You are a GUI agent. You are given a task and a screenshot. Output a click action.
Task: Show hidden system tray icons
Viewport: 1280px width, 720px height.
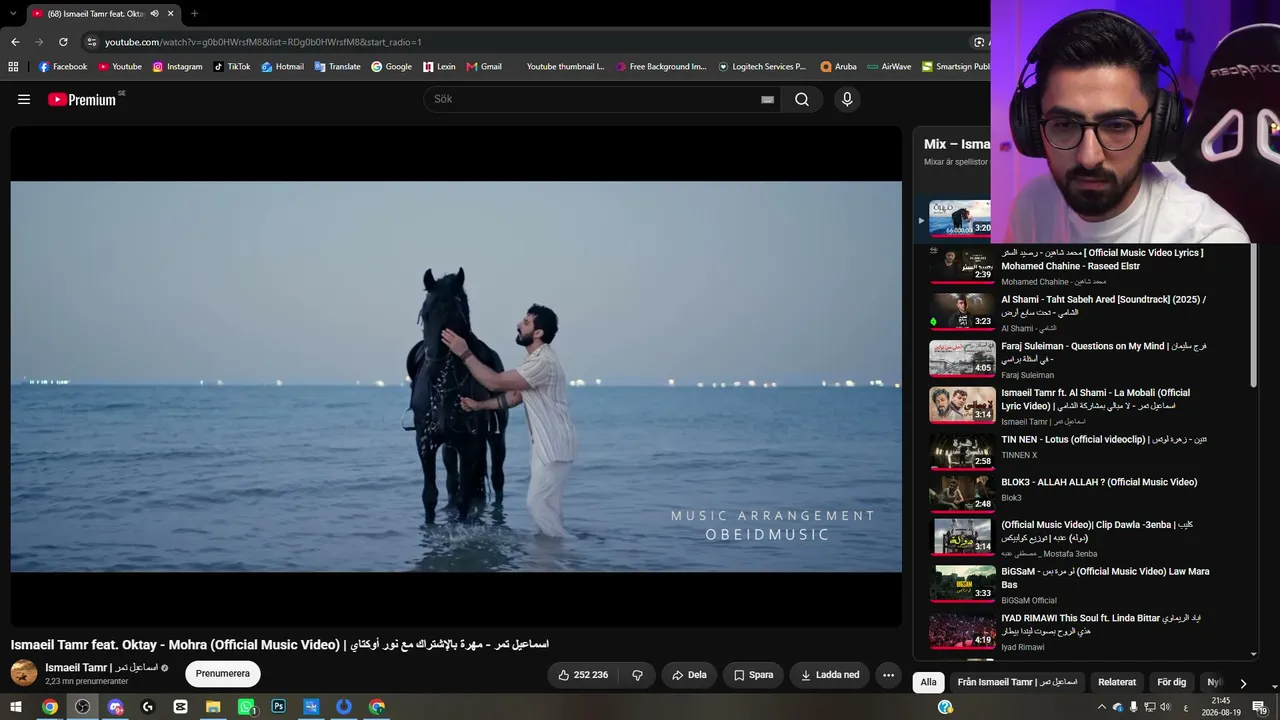point(1102,707)
